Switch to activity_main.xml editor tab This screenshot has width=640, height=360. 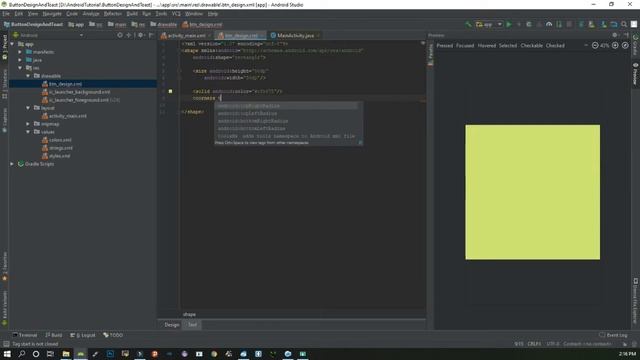point(186,36)
